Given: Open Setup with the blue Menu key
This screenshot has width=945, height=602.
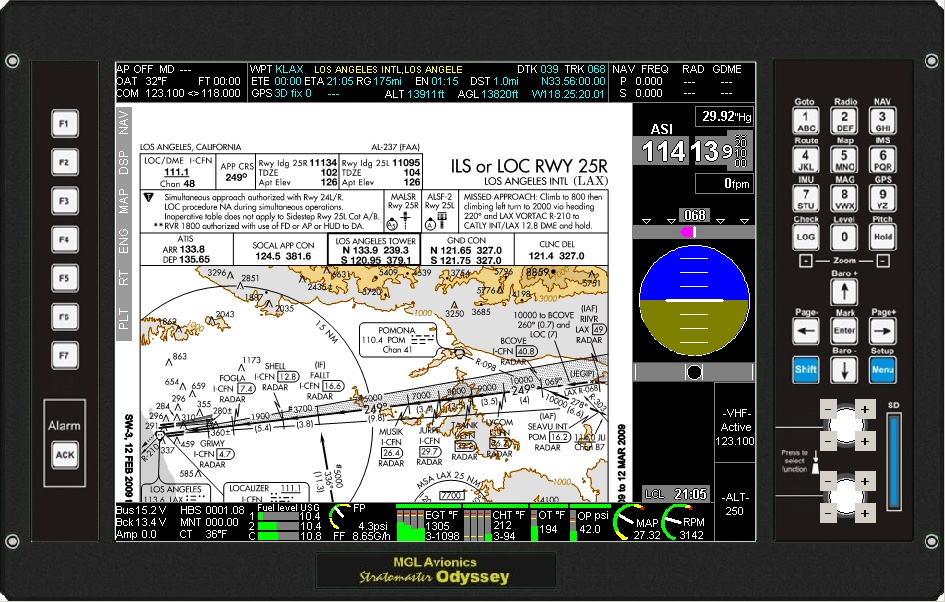Looking at the screenshot, I should click(x=882, y=370).
